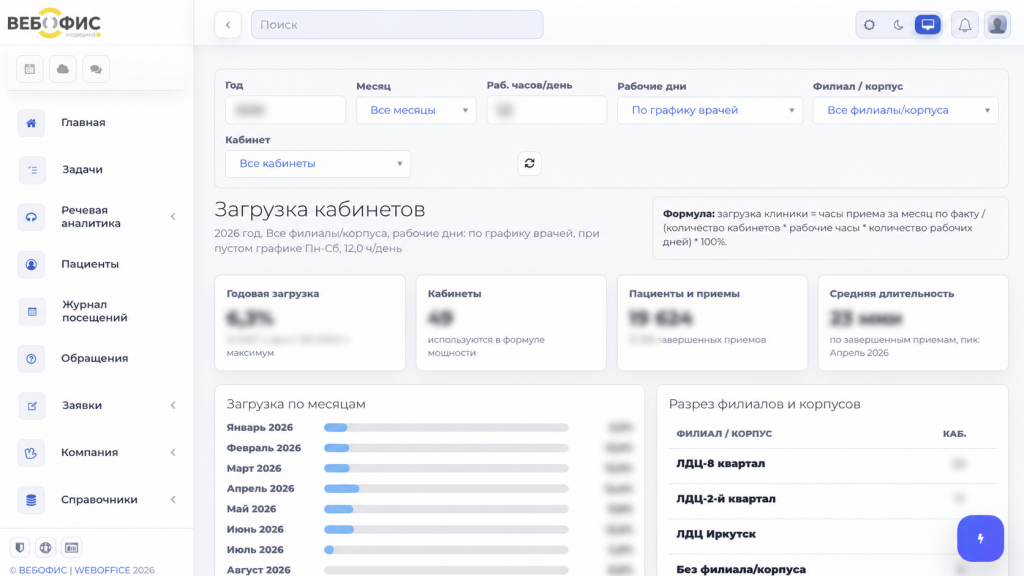Open the Кабинет dropdown
This screenshot has width=1024, height=576.
pyautogui.click(x=318, y=164)
